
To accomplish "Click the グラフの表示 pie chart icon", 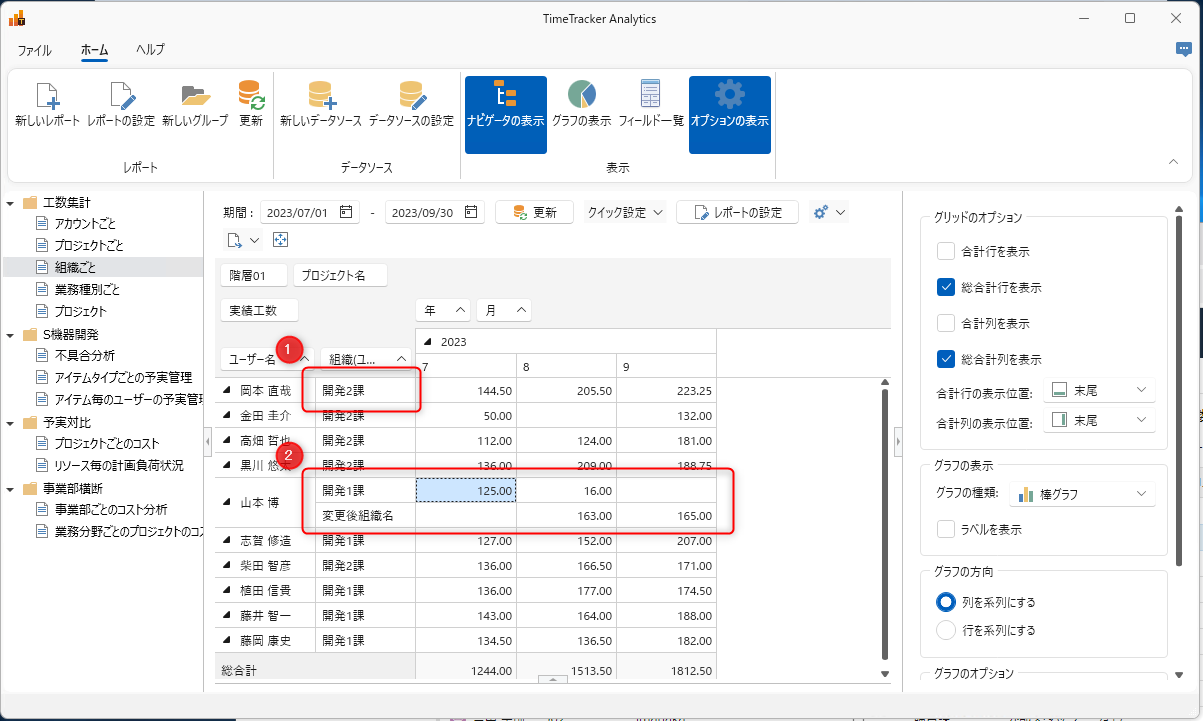I will click(x=581, y=96).
